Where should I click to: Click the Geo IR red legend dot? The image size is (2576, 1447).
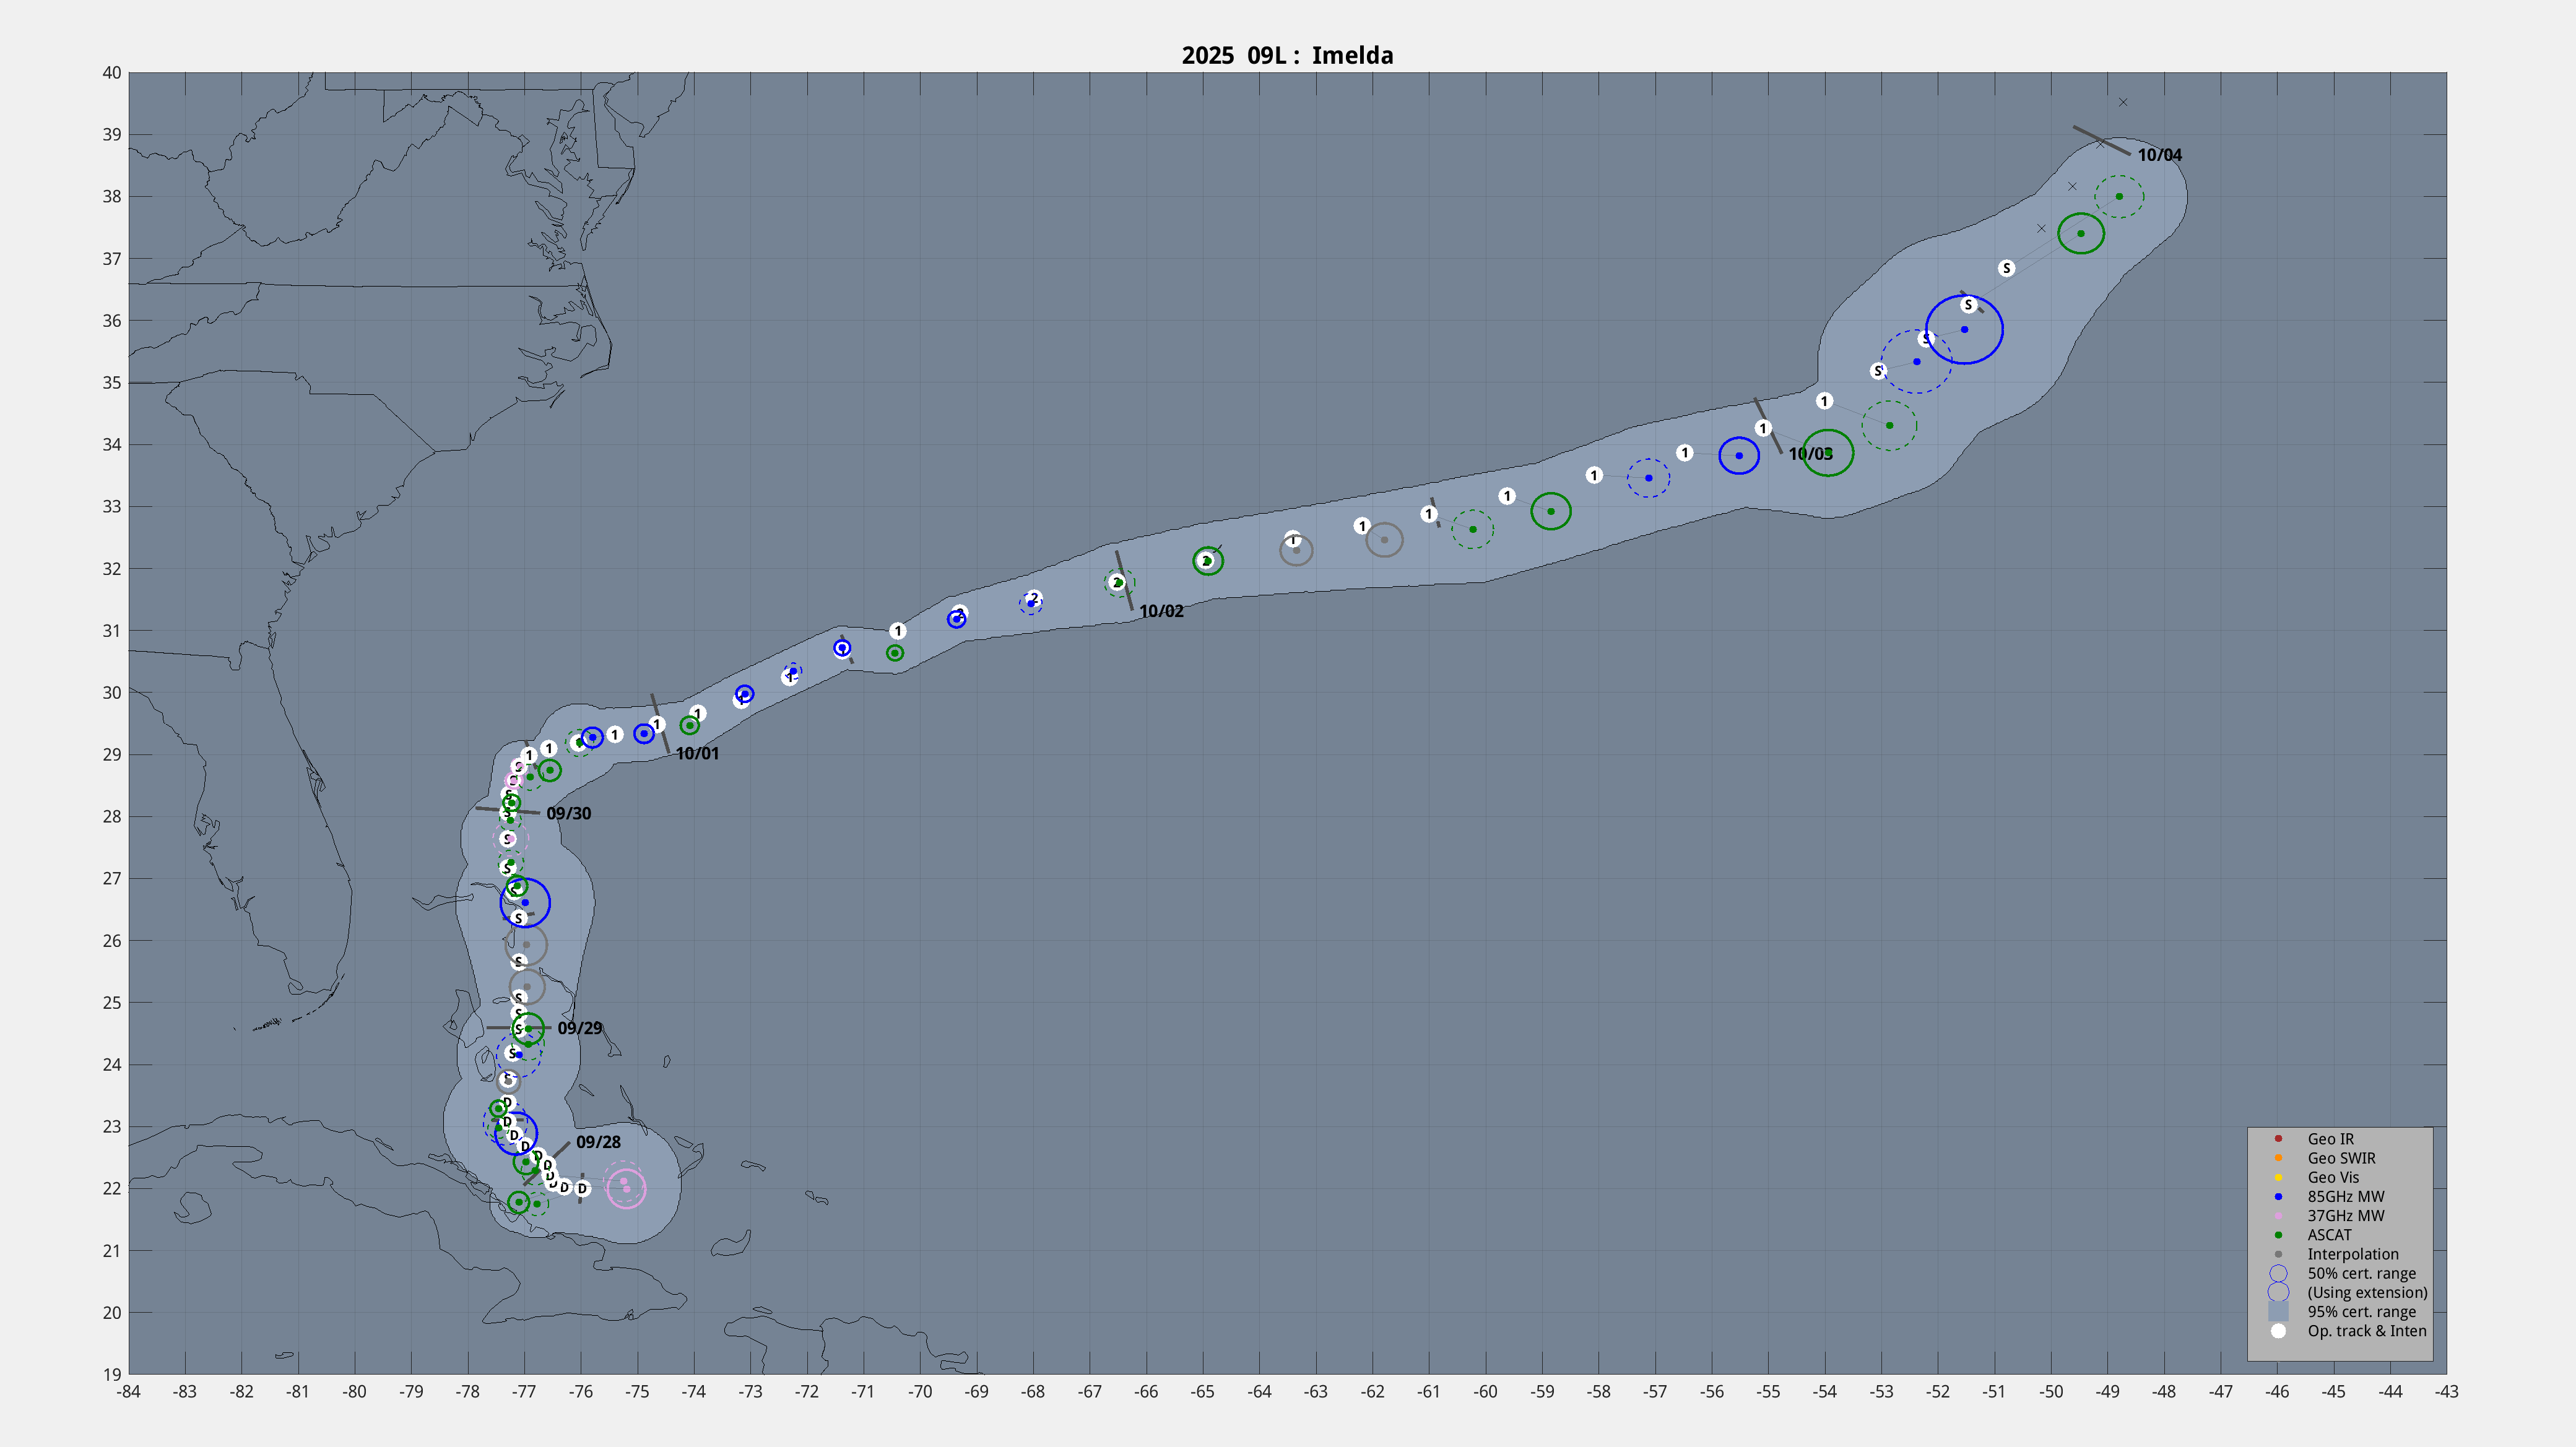(x=2278, y=1138)
